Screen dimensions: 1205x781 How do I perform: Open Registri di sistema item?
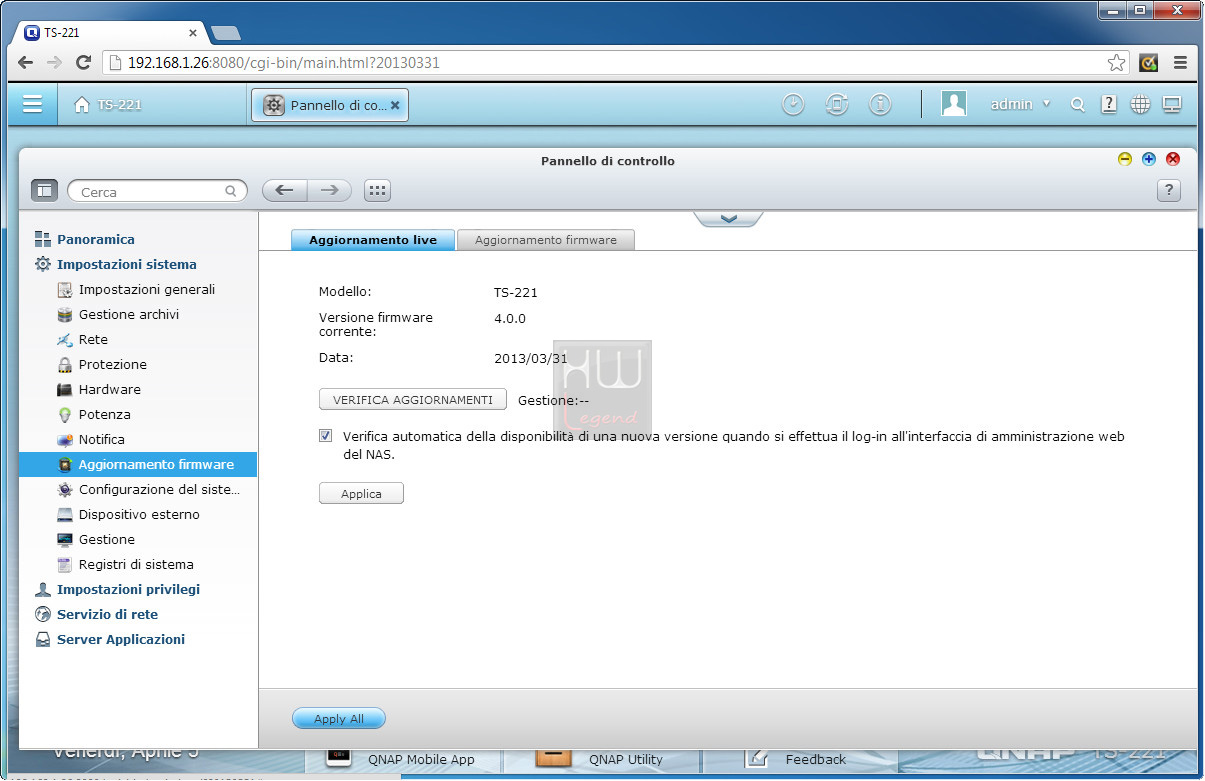138,565
